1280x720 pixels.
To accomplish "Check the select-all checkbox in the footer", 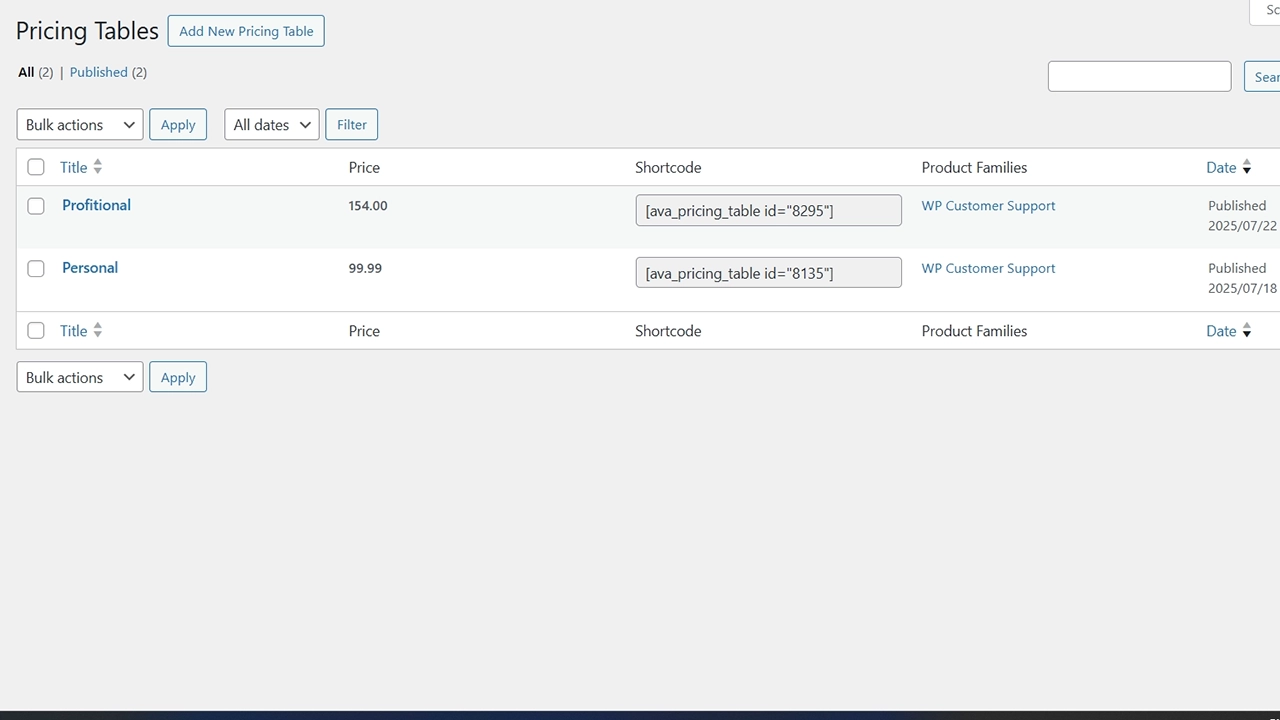I will point(36,330).
